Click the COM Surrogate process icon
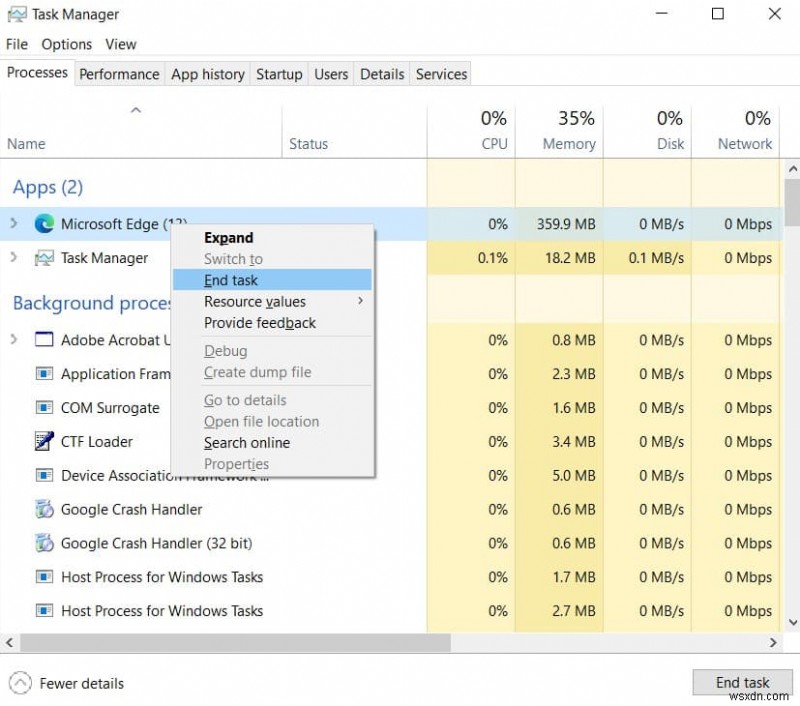Screen dimensions: 800x706 coord(44,408)
